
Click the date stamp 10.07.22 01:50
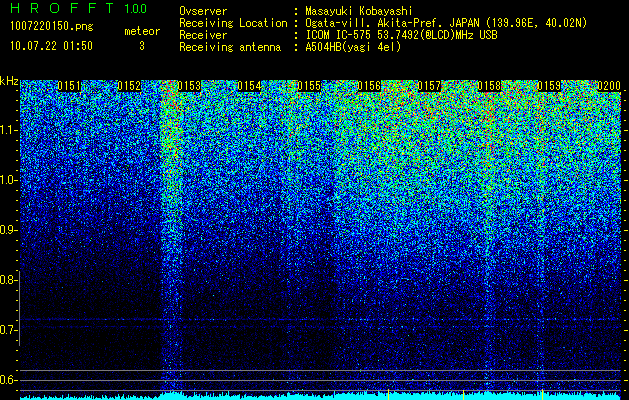[51, 46]
